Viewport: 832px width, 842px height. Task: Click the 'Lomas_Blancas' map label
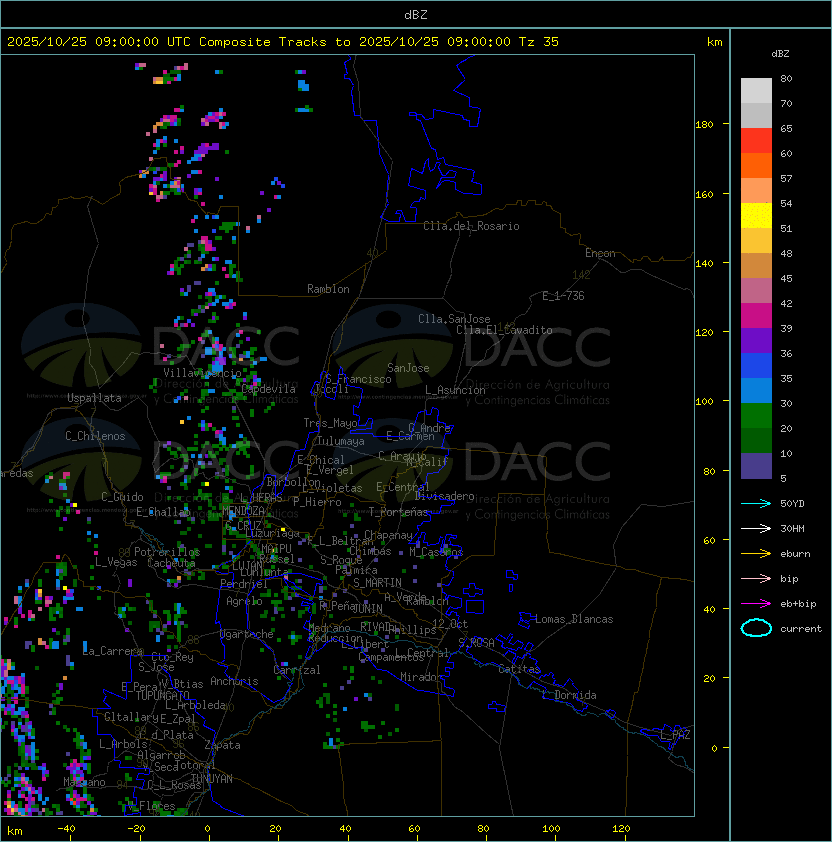[x=574, y=619]
